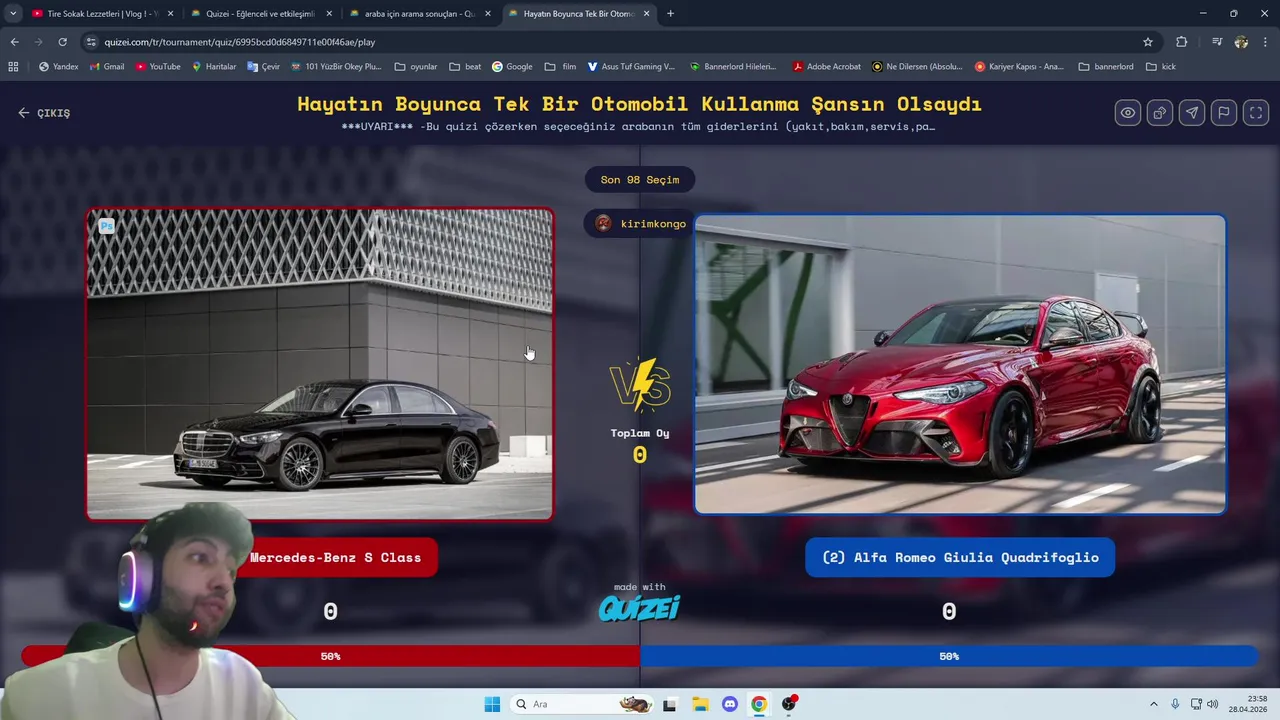Open the volume tray icon

(1213, 704)
